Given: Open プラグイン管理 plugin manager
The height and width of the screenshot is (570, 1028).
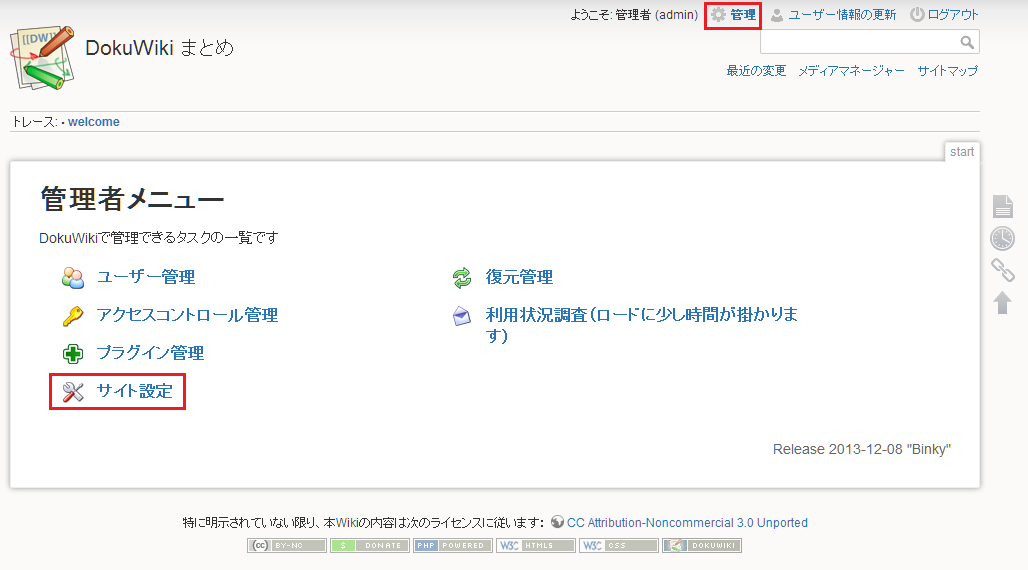Looking at the screenshot, I should pyautogui.click(x=150, y=354).
